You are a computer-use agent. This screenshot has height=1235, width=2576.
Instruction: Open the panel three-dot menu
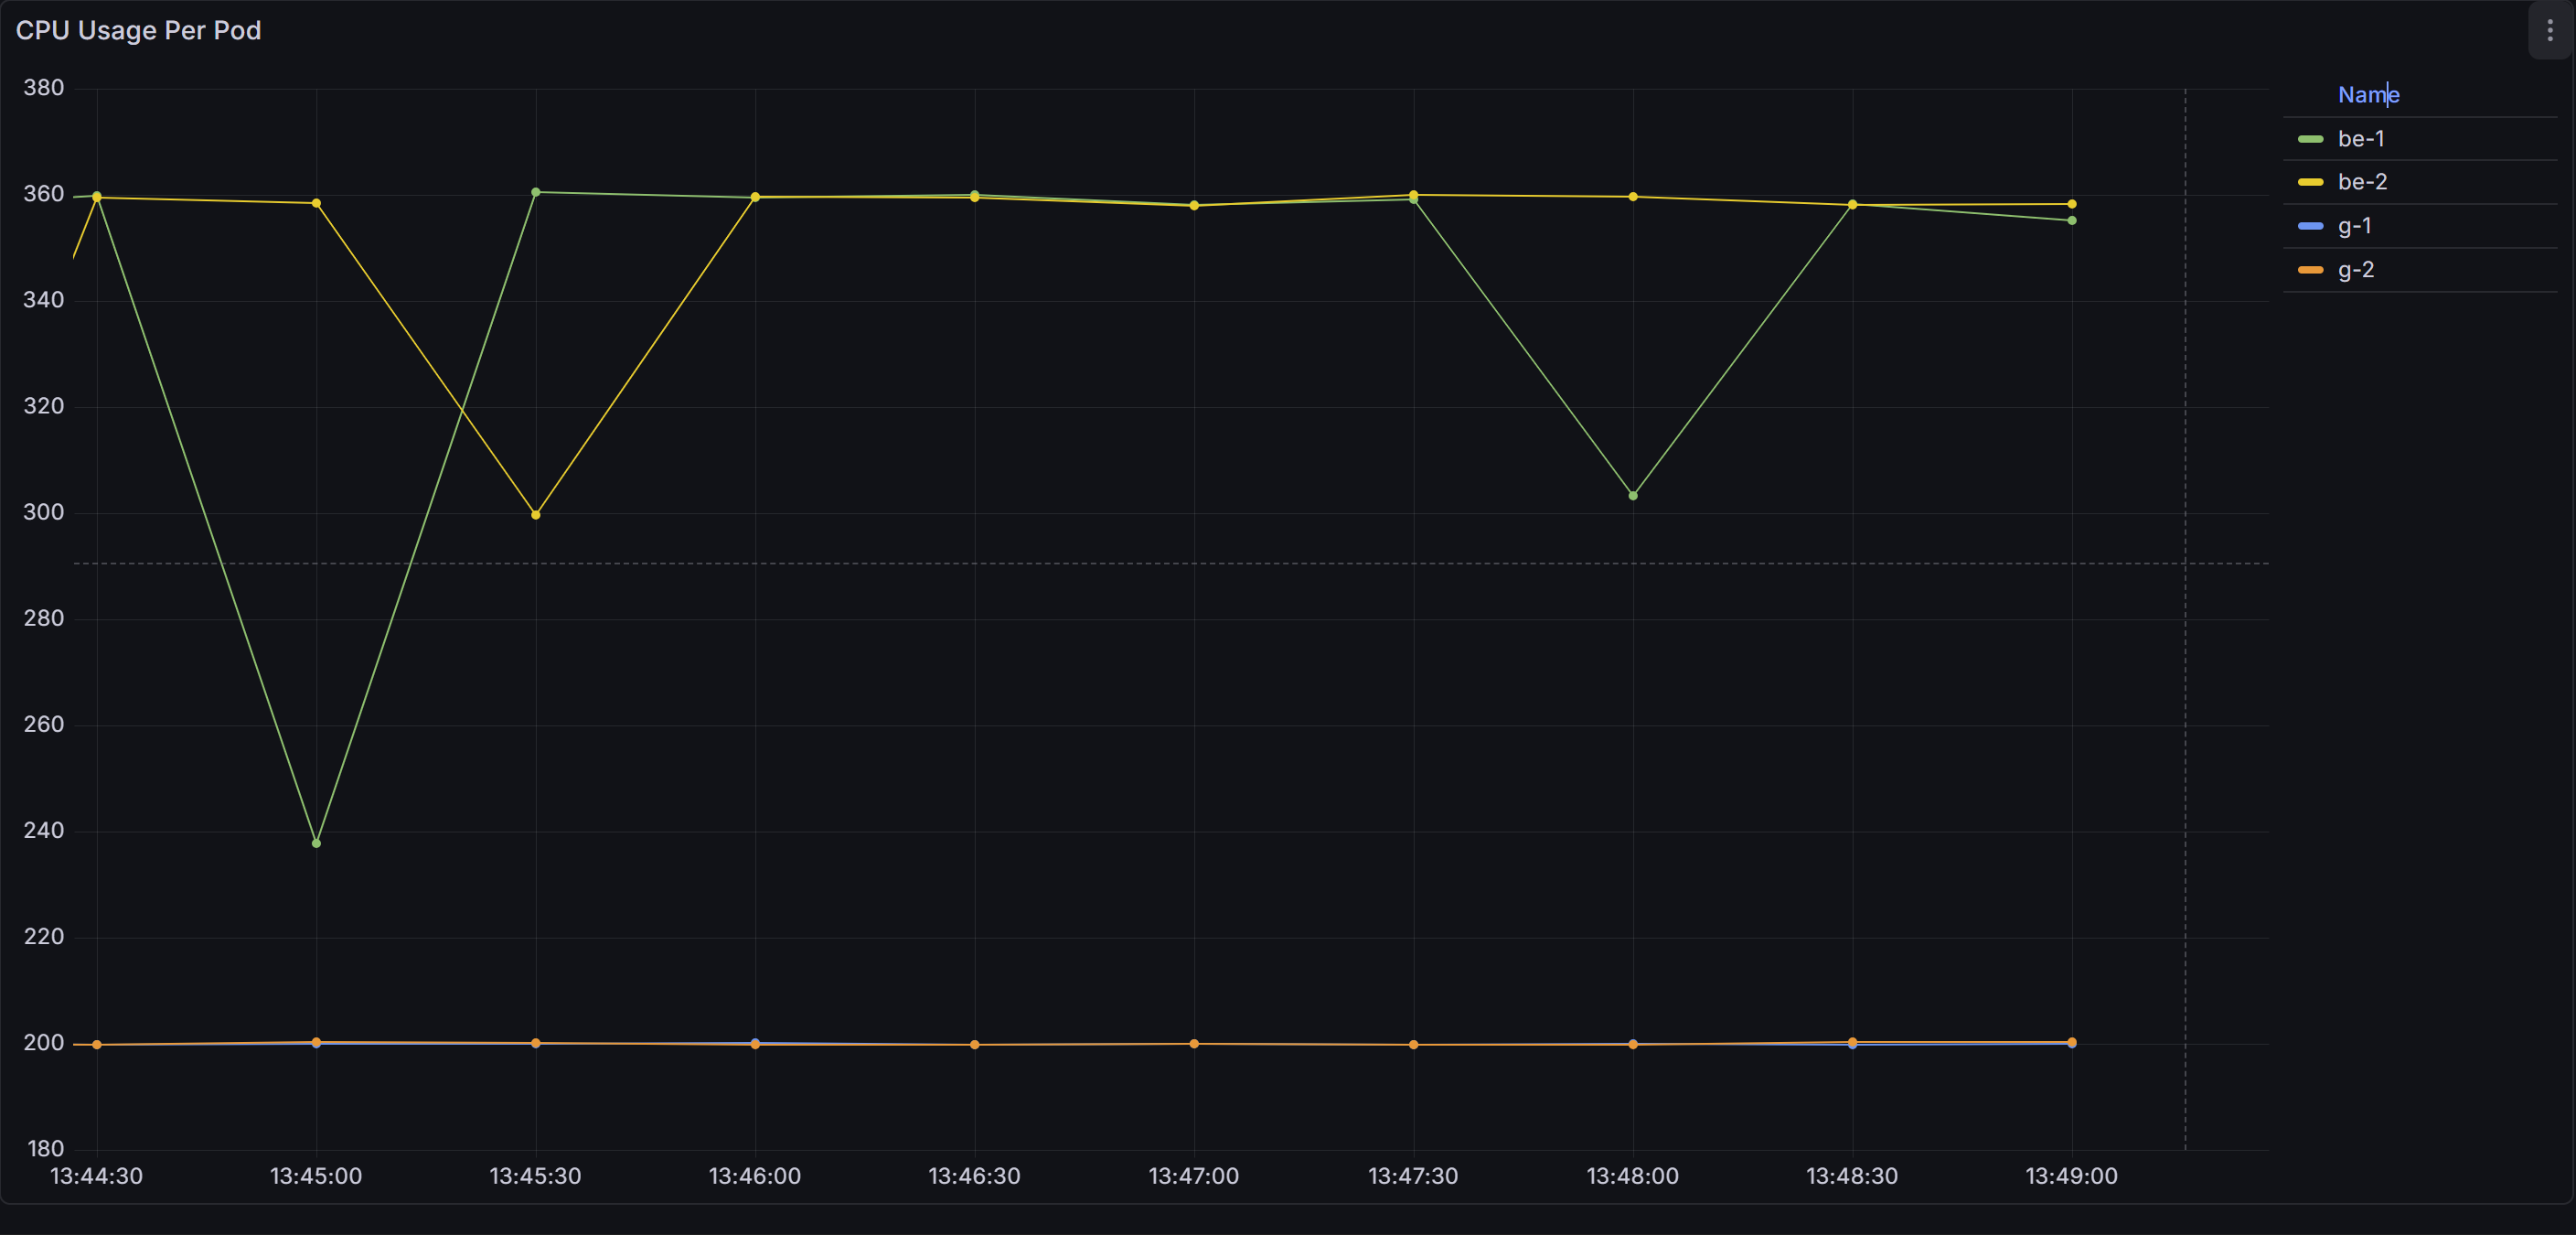(x=2549, y=31)
